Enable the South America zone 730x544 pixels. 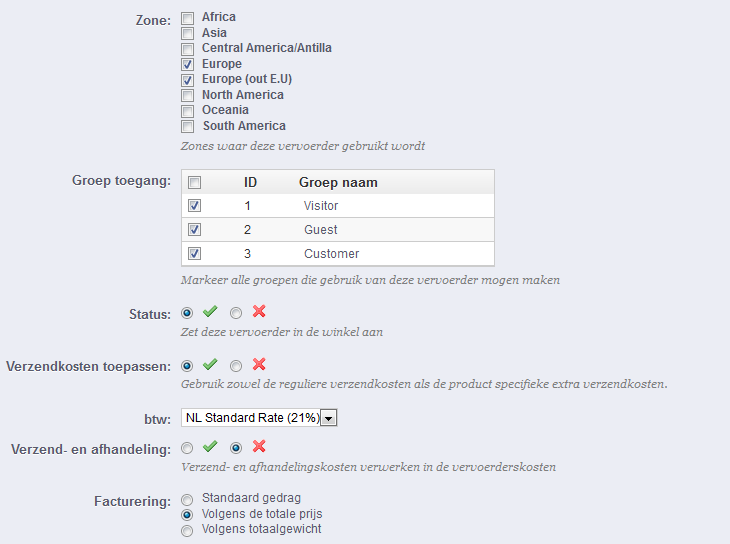click(x=187, y=127)
